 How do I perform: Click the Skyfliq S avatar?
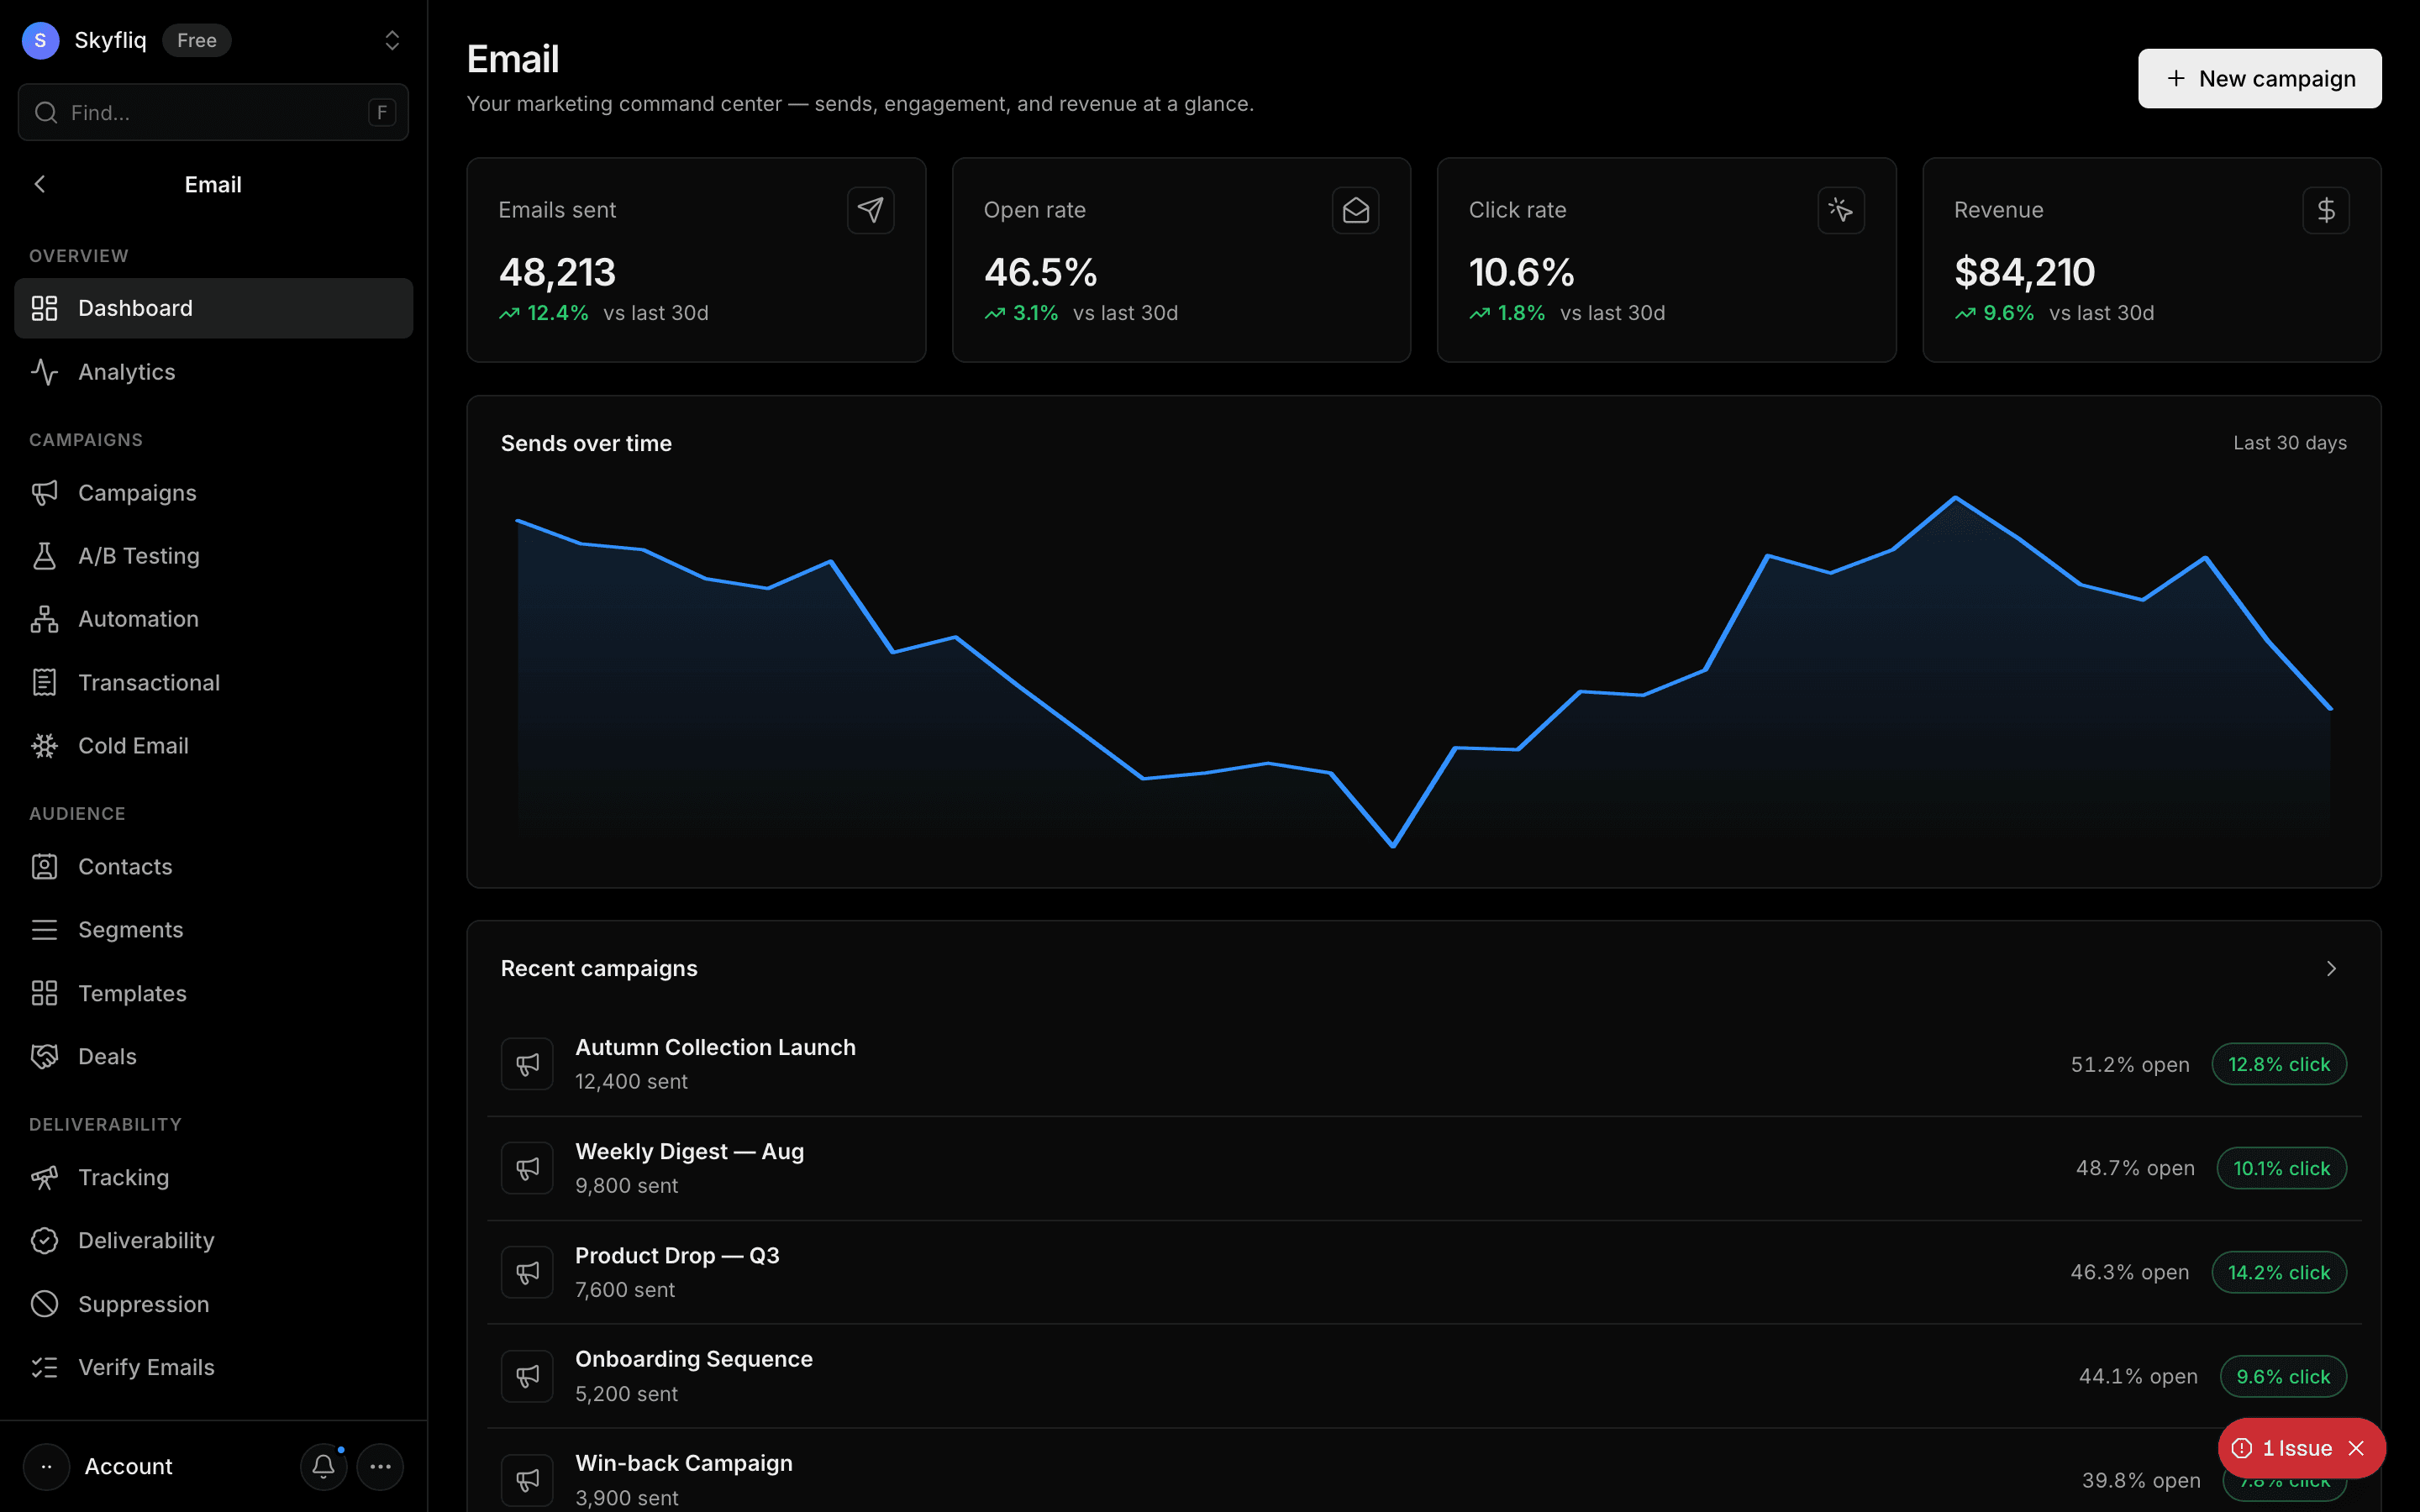[40, 40]
